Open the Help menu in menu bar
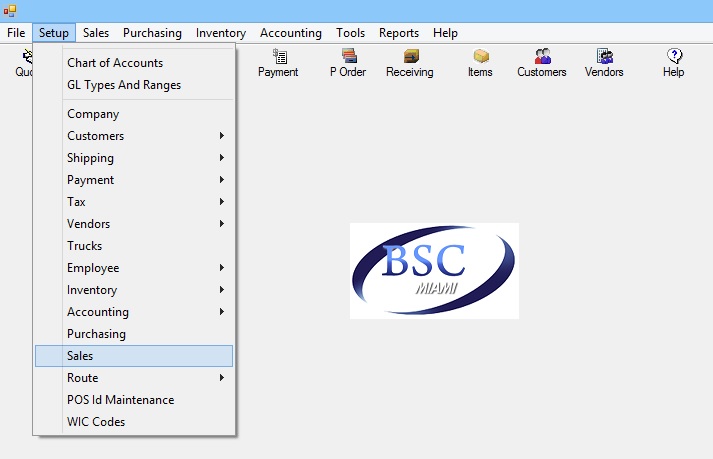Viewport: 713px width, 459px height. click(445, 33)
